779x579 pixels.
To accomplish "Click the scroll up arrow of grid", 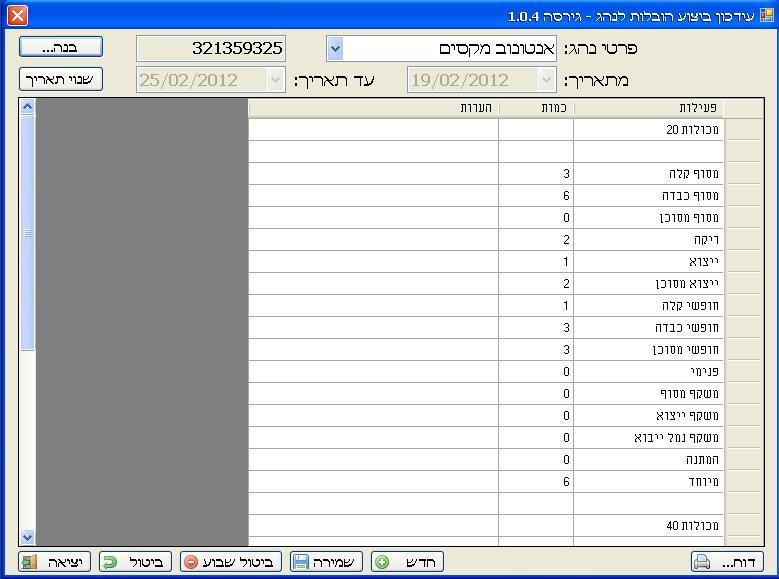I will coord(27,106).
